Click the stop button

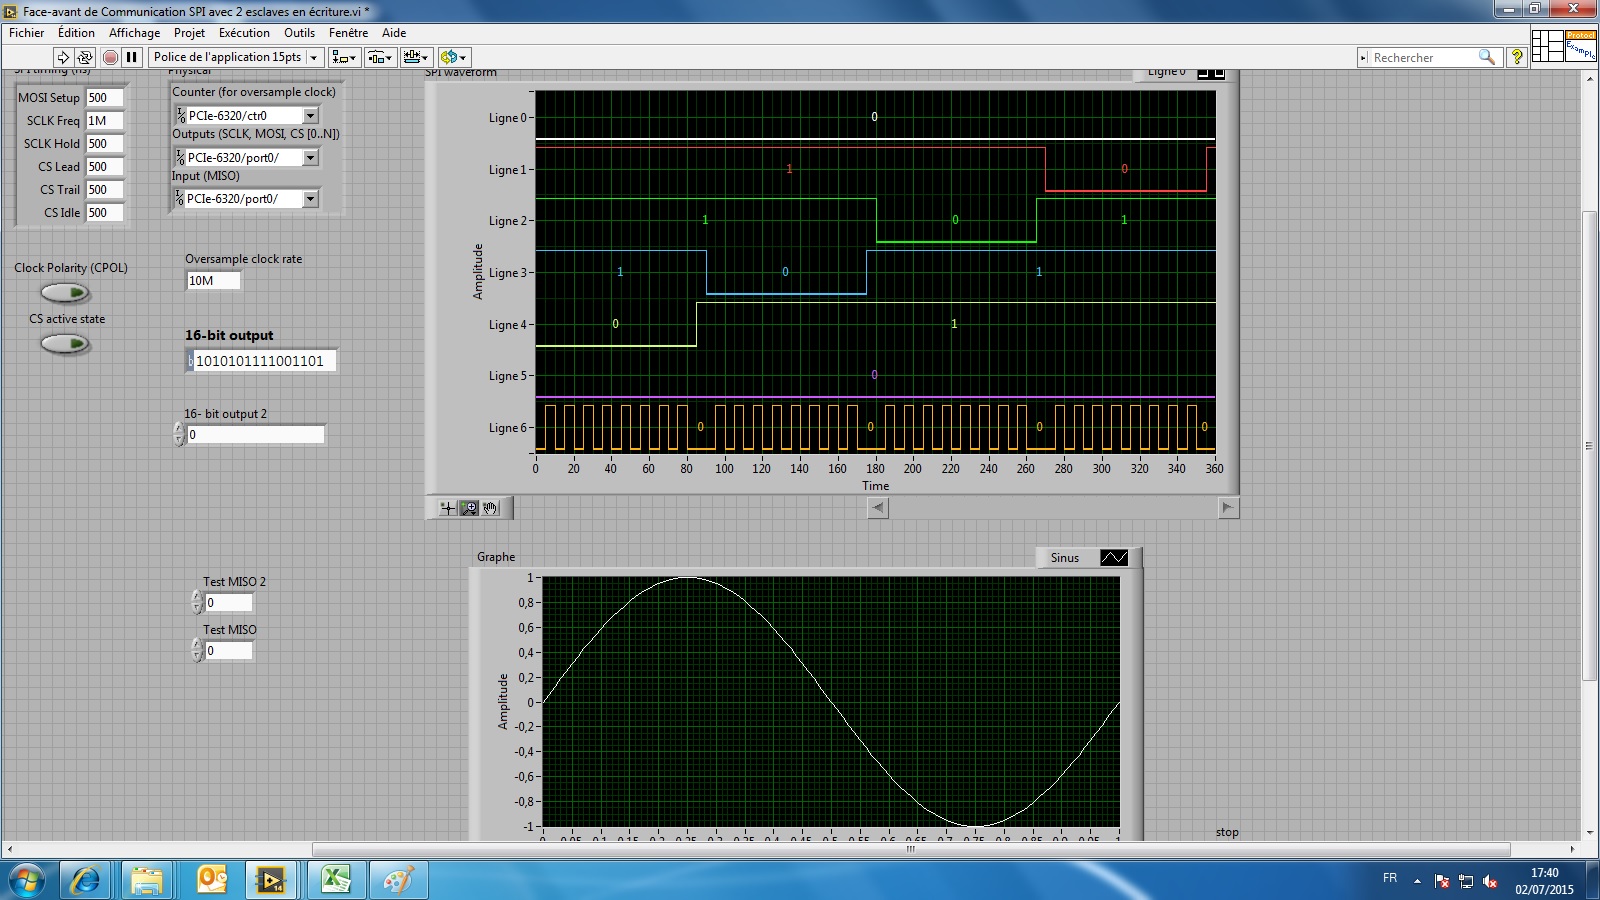(x=1227, y=832)
